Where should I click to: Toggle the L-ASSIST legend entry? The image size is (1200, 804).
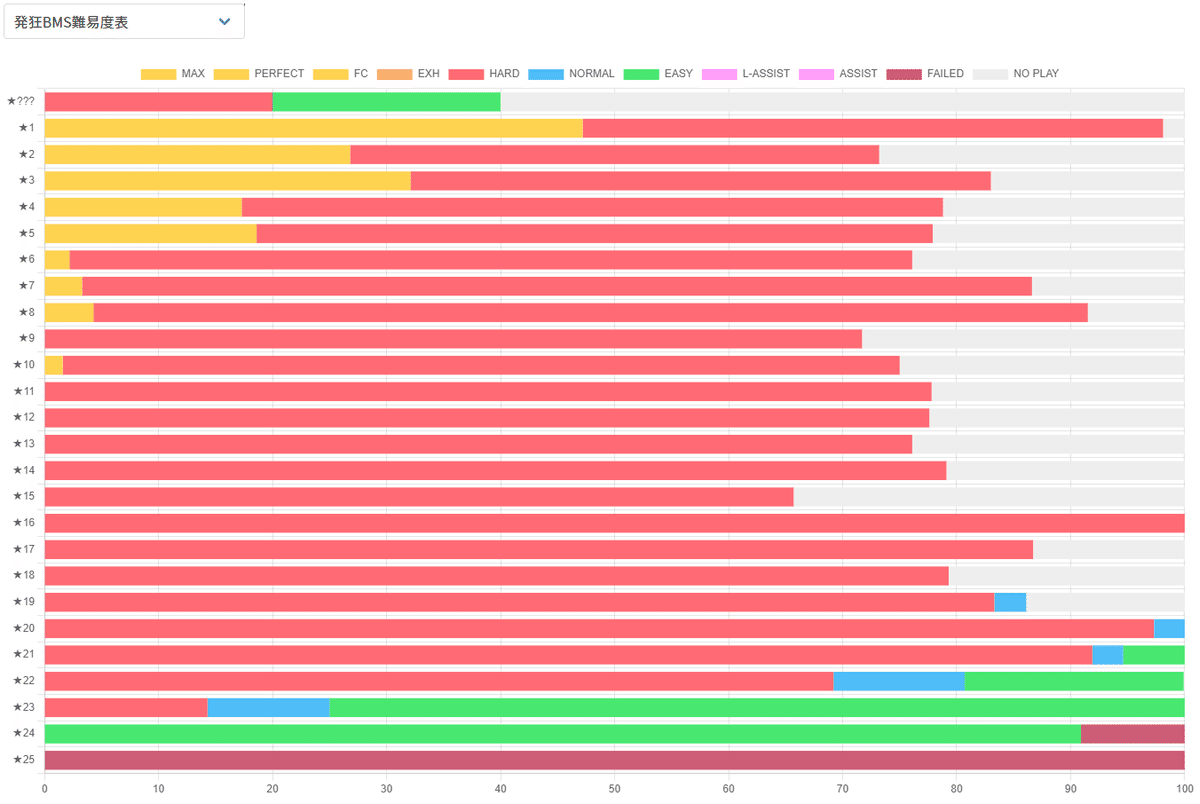(x=746, y=74)
